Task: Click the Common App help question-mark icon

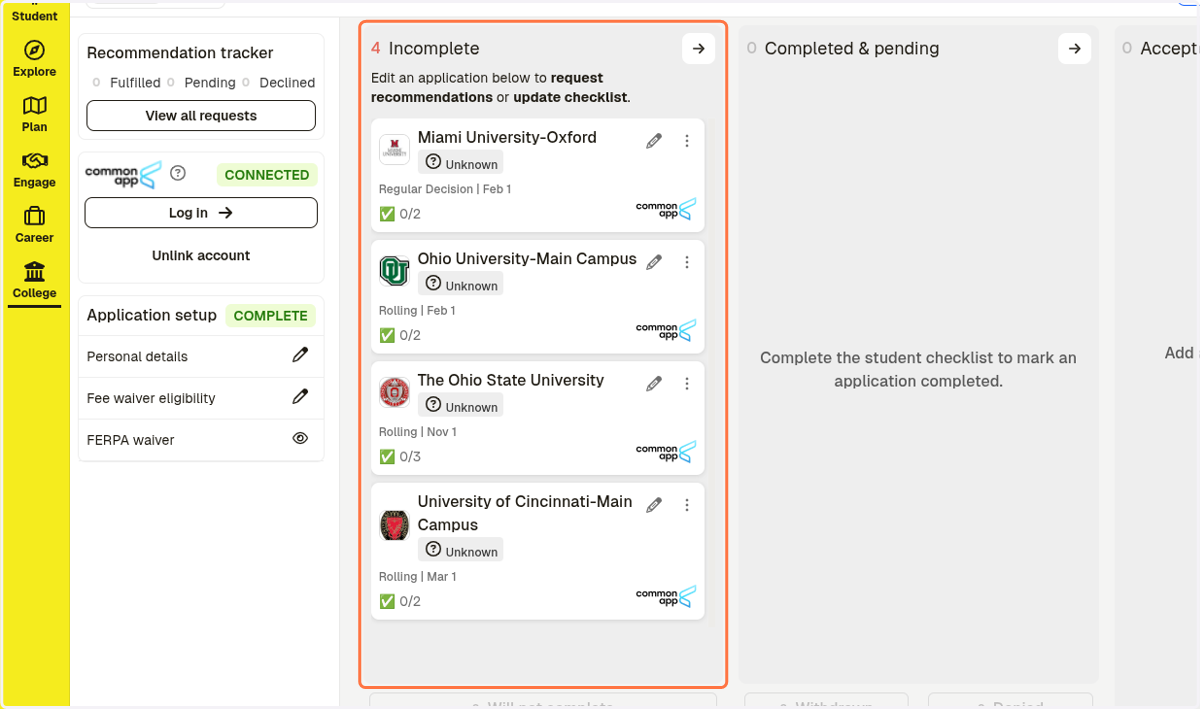Action: pyautogui.click(x=178, y=173)
